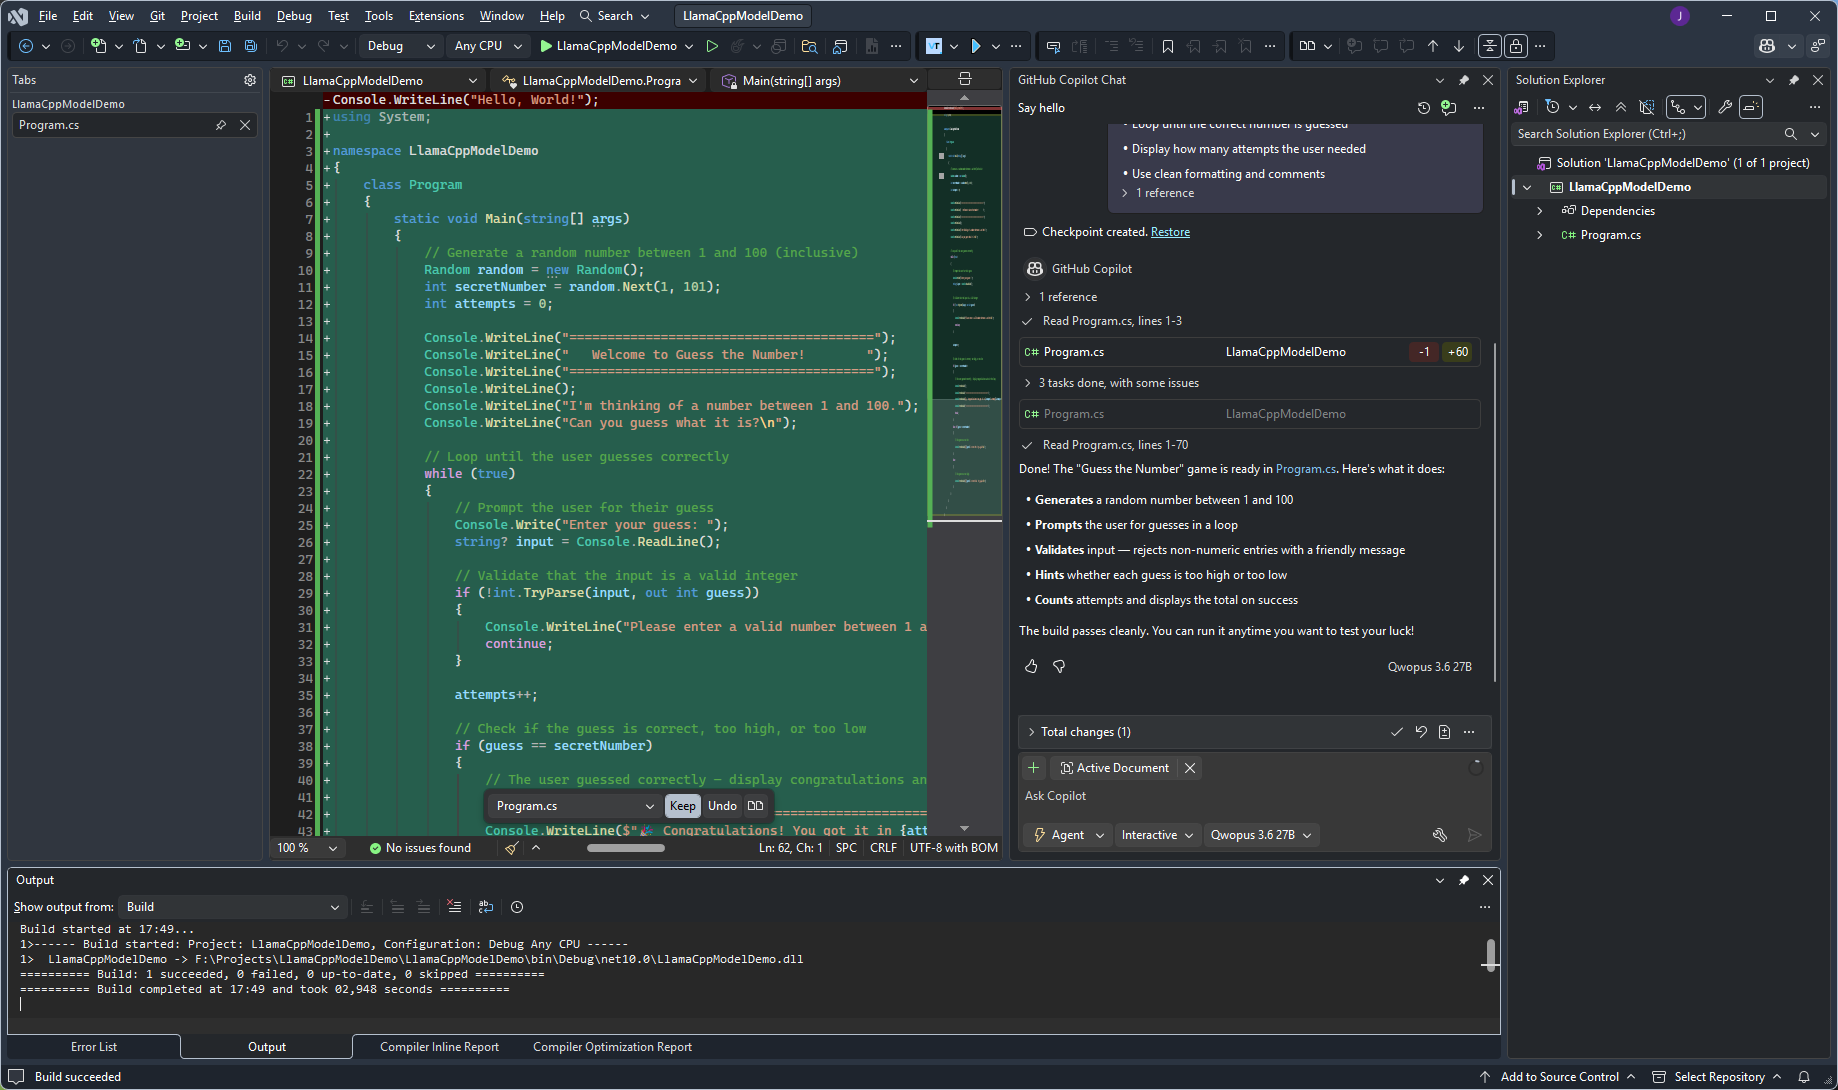Toggle Show All Files in Solution Explorer
Viewport: 1838px width, 1090px height.
click(x=1647, y=107)
